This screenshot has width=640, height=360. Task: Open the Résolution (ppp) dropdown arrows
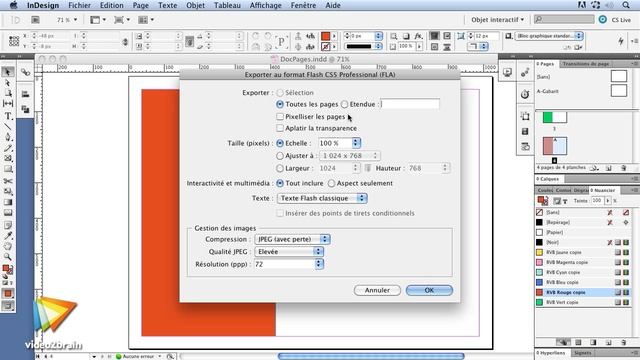319,264
